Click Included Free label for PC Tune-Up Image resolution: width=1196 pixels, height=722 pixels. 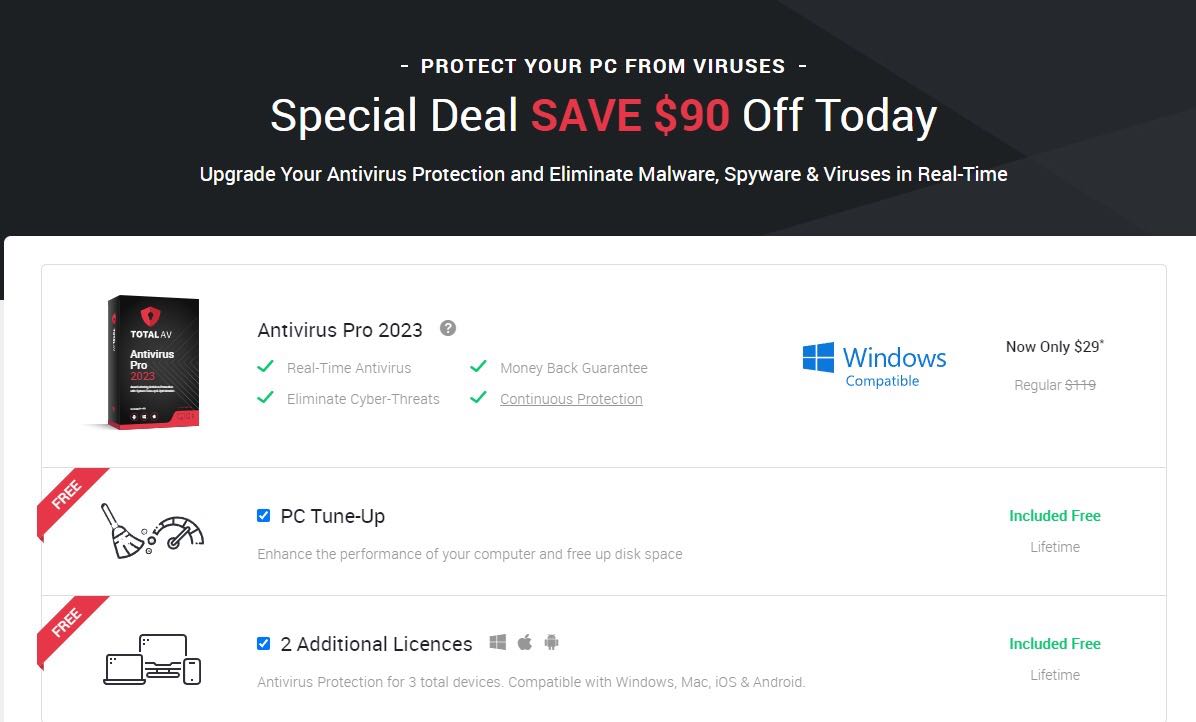click(1055, 516)
